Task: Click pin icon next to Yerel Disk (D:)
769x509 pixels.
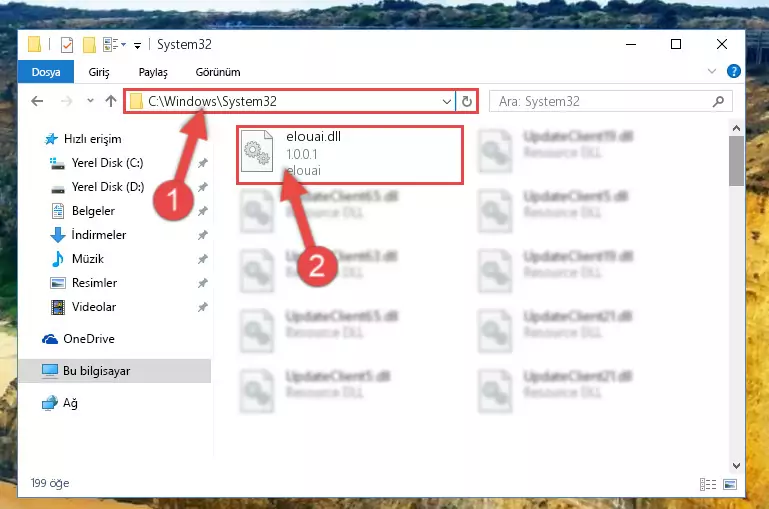Action: [x=202, y=187]
